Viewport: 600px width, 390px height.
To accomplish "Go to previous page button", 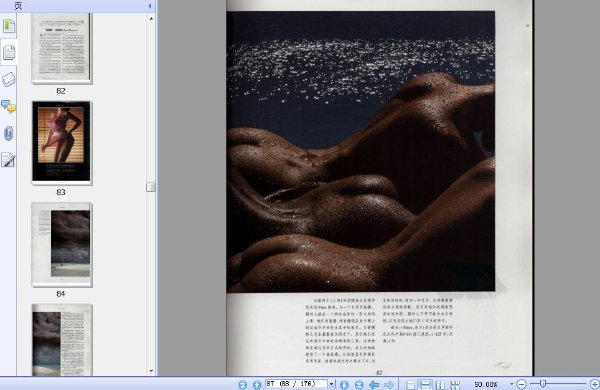I will pos(257,385).
